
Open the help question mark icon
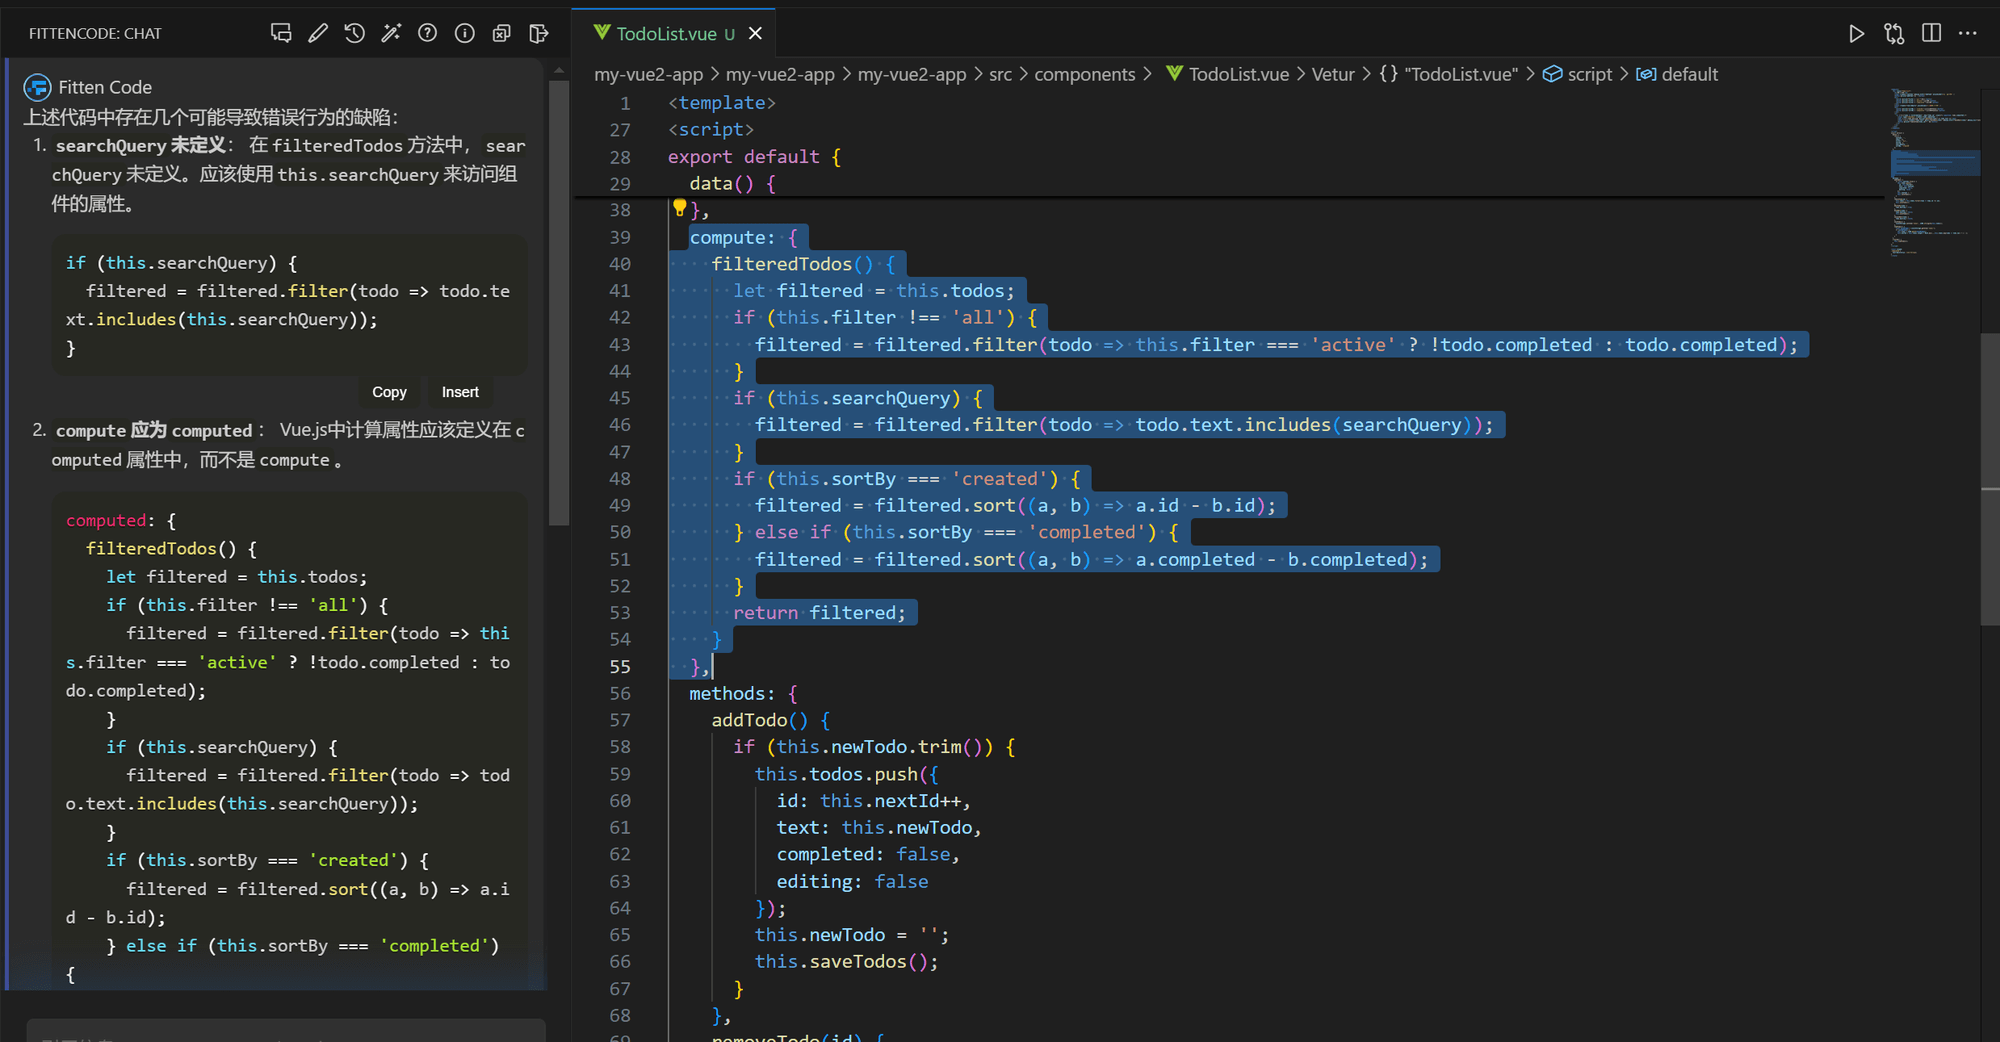click(x=428, y=33)
